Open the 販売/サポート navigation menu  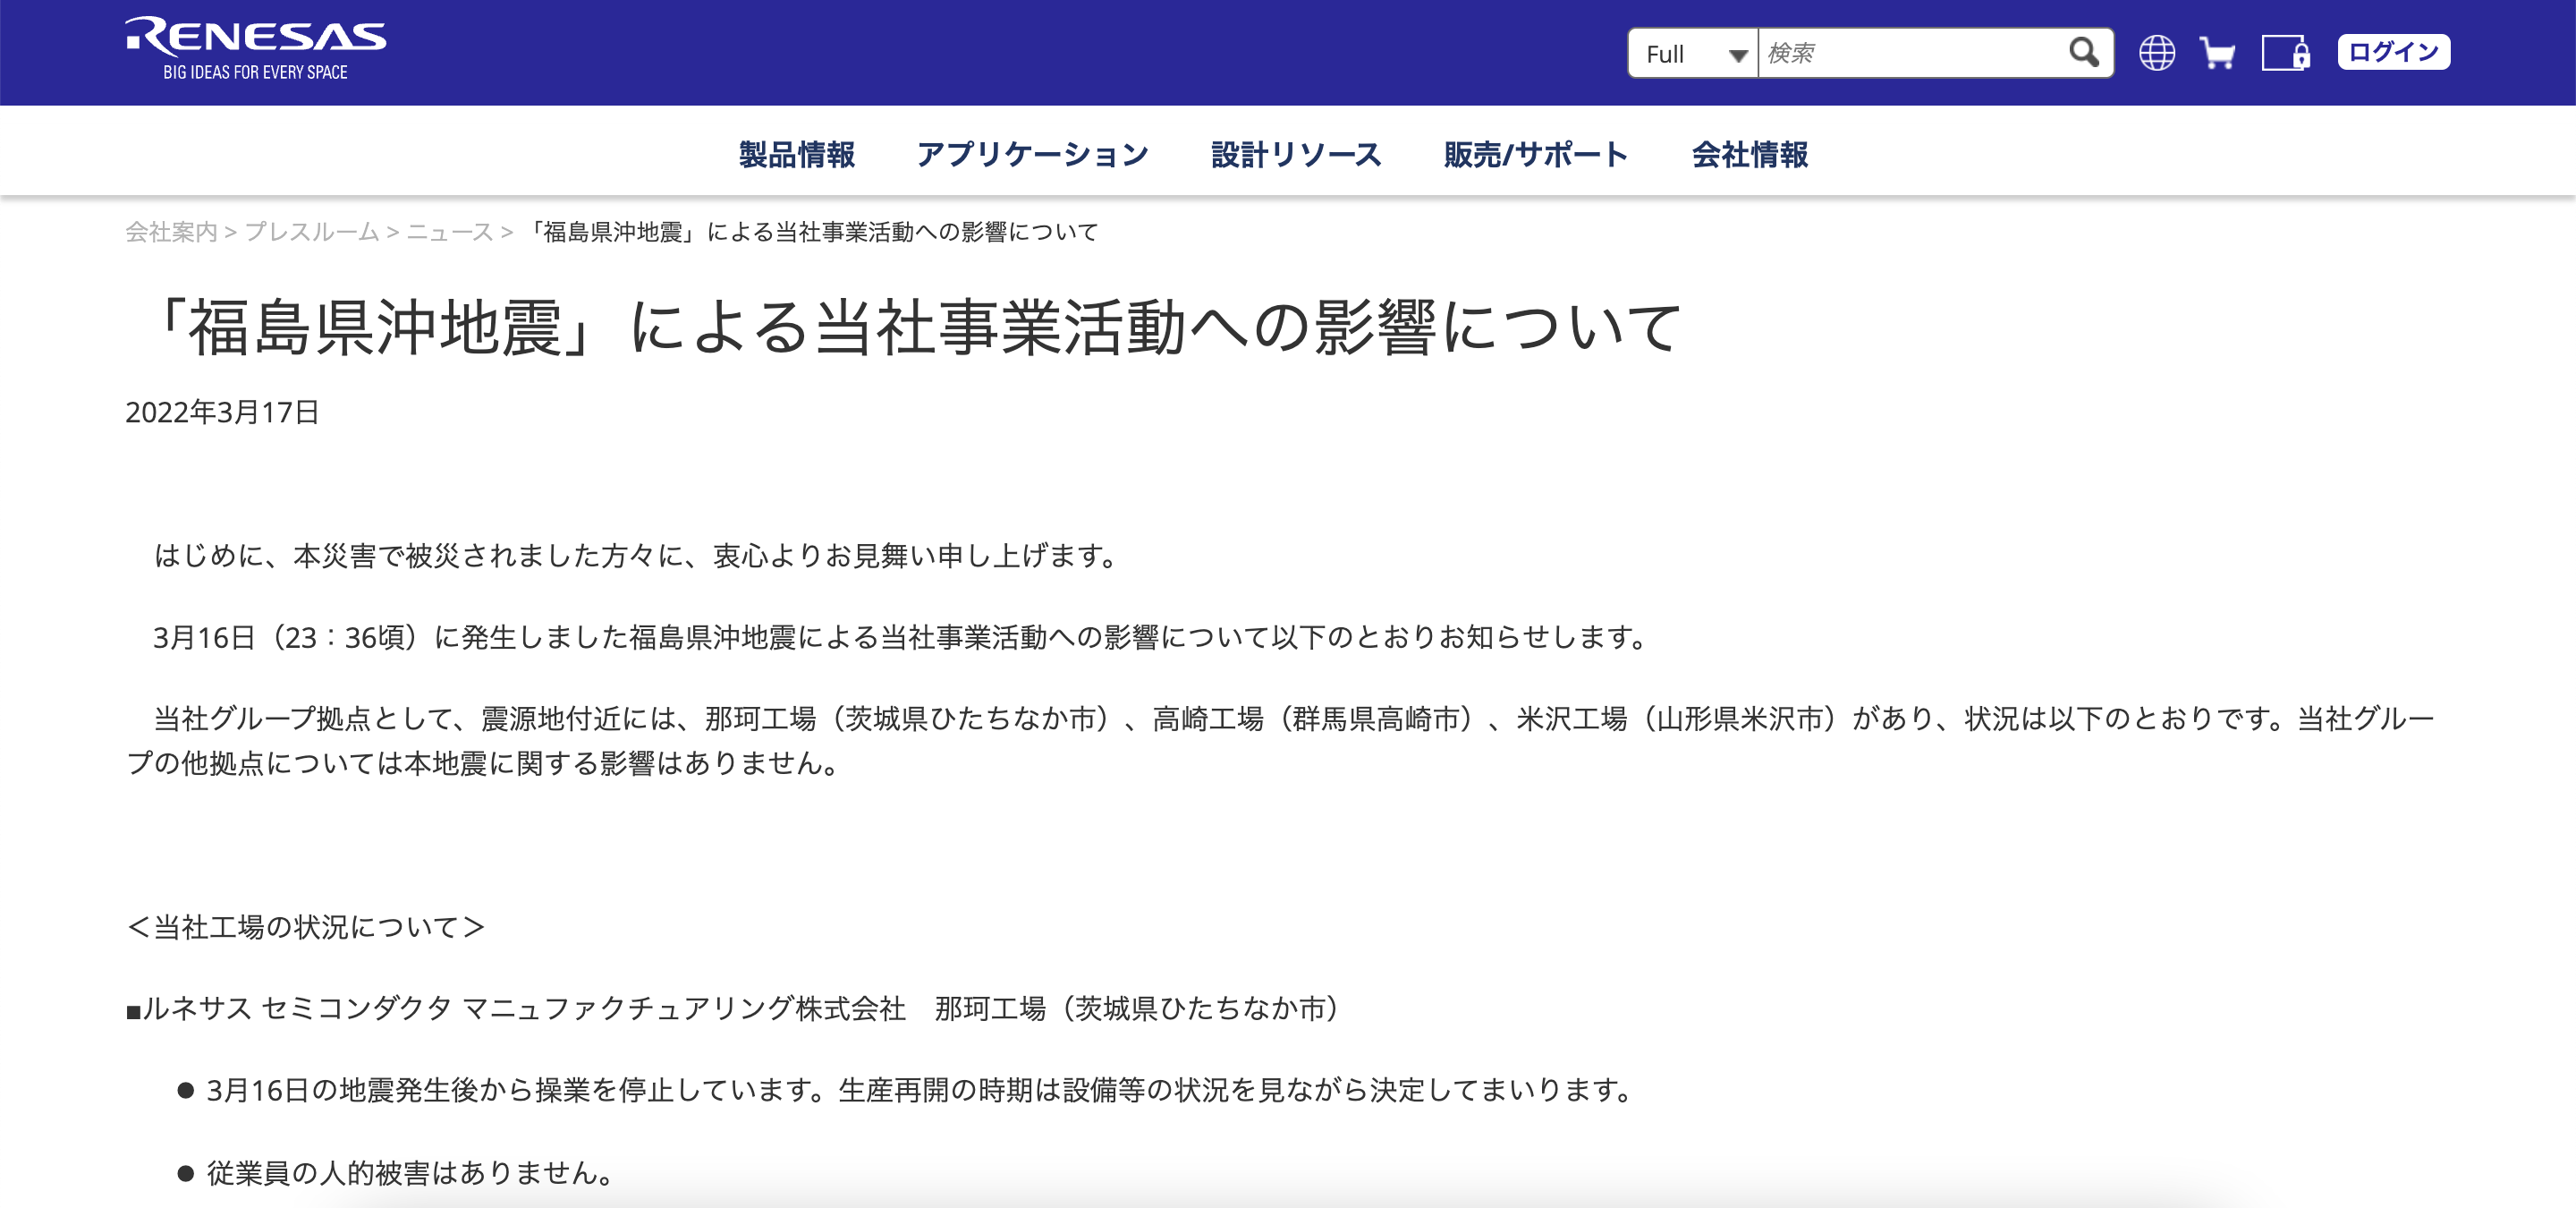coord(1534,154)
